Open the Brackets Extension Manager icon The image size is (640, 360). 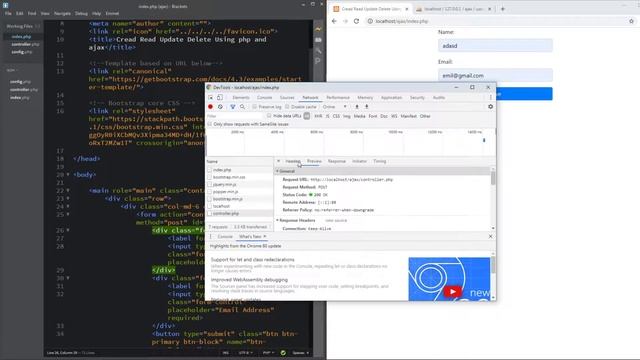(x=318, y=40)
